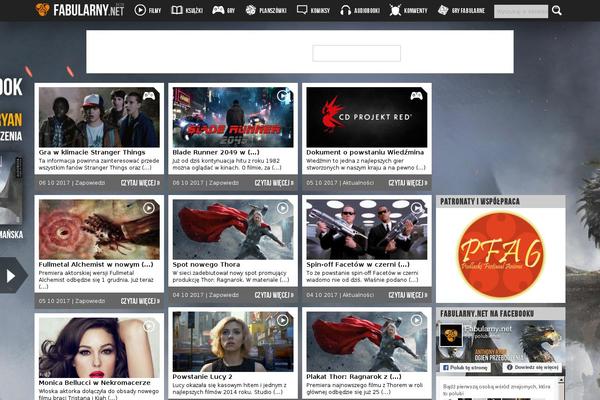This screenshot has width=600, height=400.
Task: Focus the site search input field
Action: click(x=521, y=11)
